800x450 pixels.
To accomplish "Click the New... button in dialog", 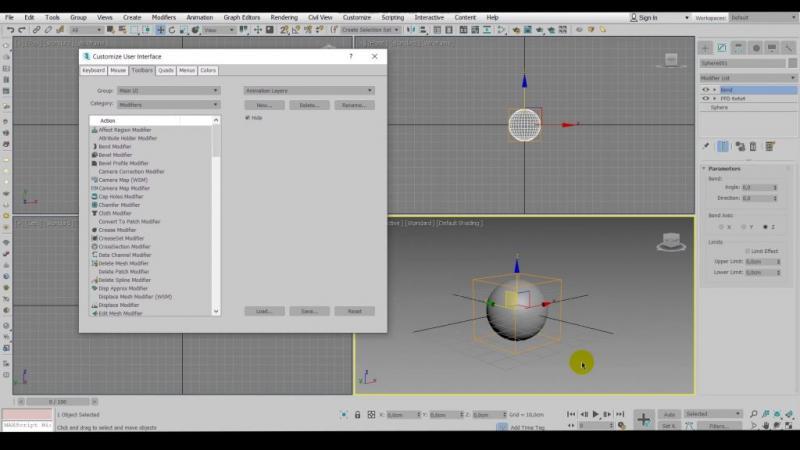I will [x=264, y=104].
